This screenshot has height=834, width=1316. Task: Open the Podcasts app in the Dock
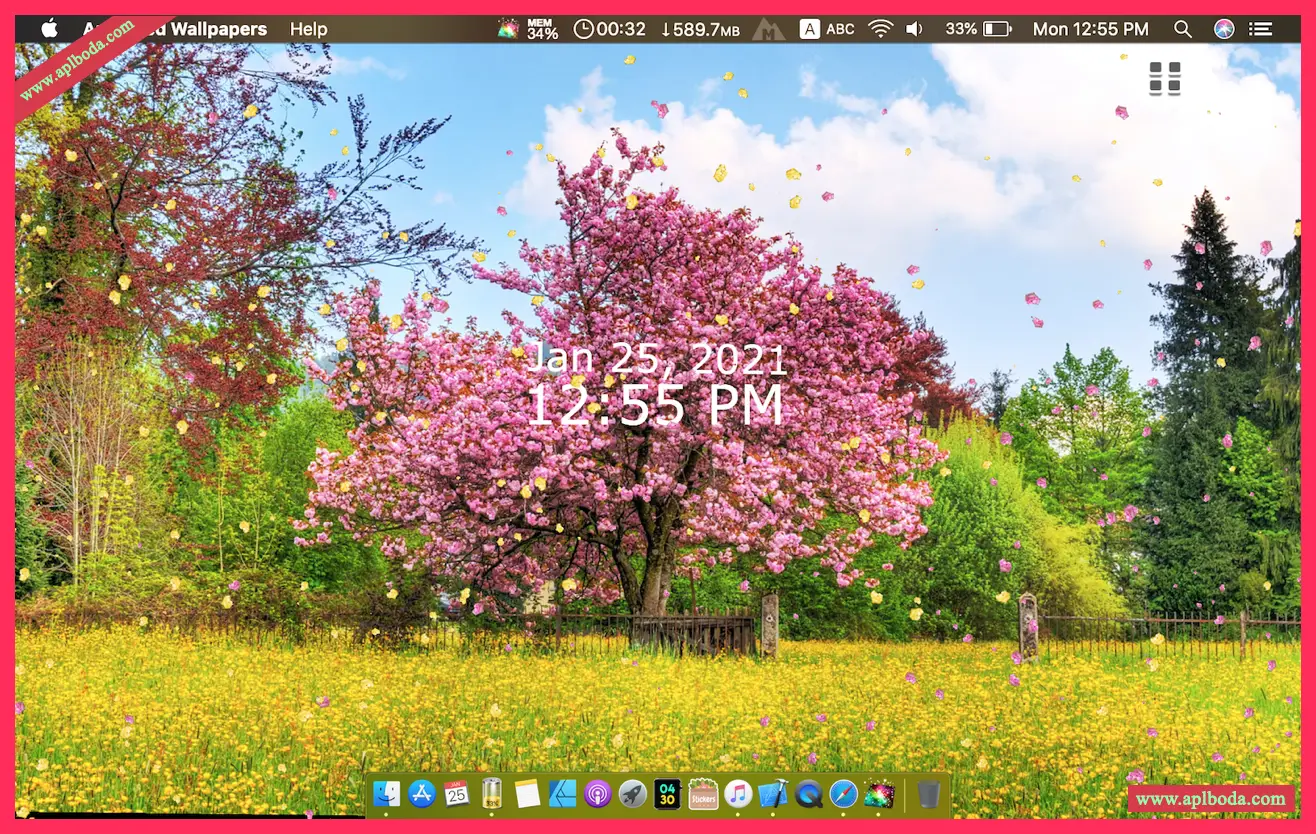click(x=598, y=794)
